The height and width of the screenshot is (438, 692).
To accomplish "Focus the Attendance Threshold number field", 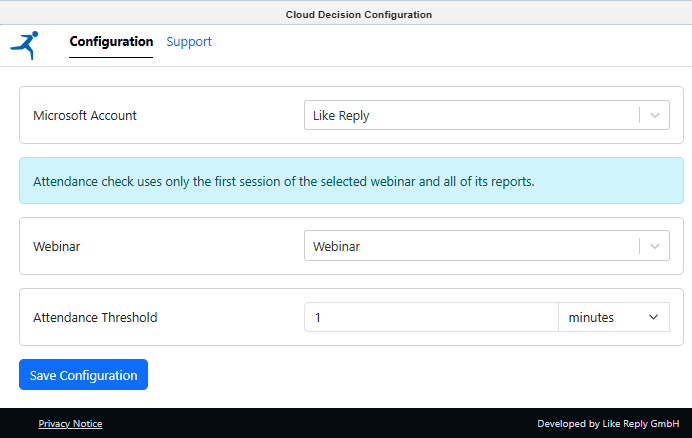I will 431,317.
